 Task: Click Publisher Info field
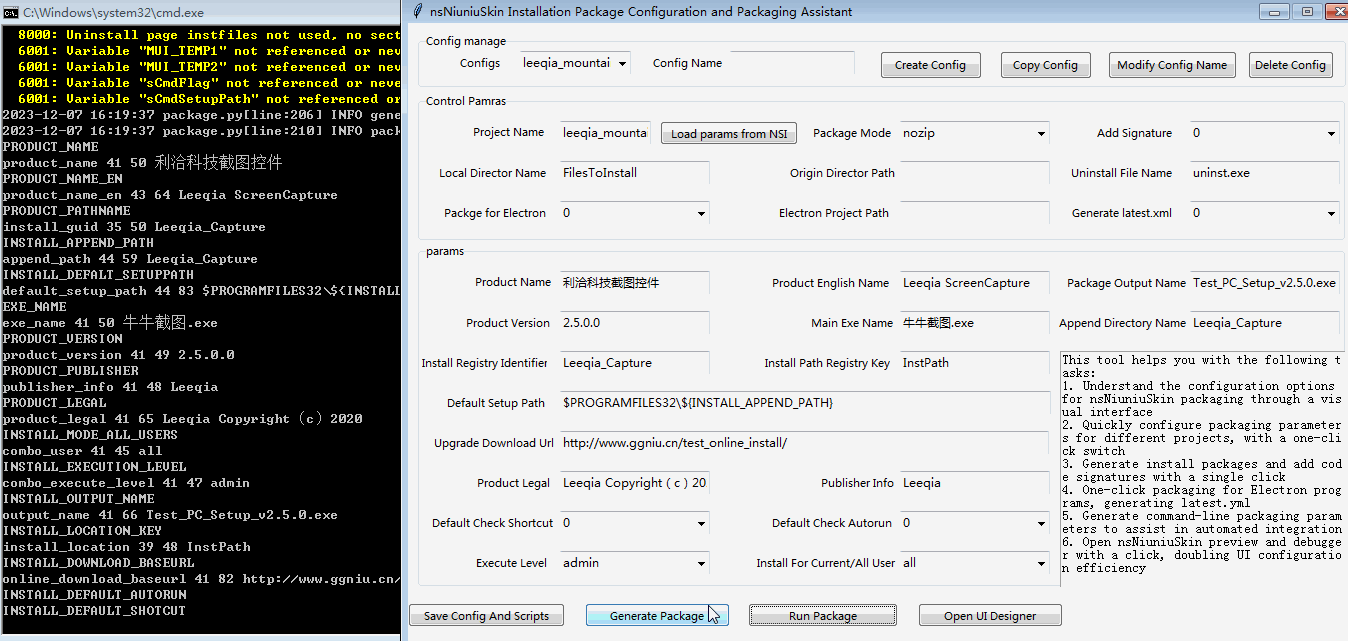[x=975, y=483]
